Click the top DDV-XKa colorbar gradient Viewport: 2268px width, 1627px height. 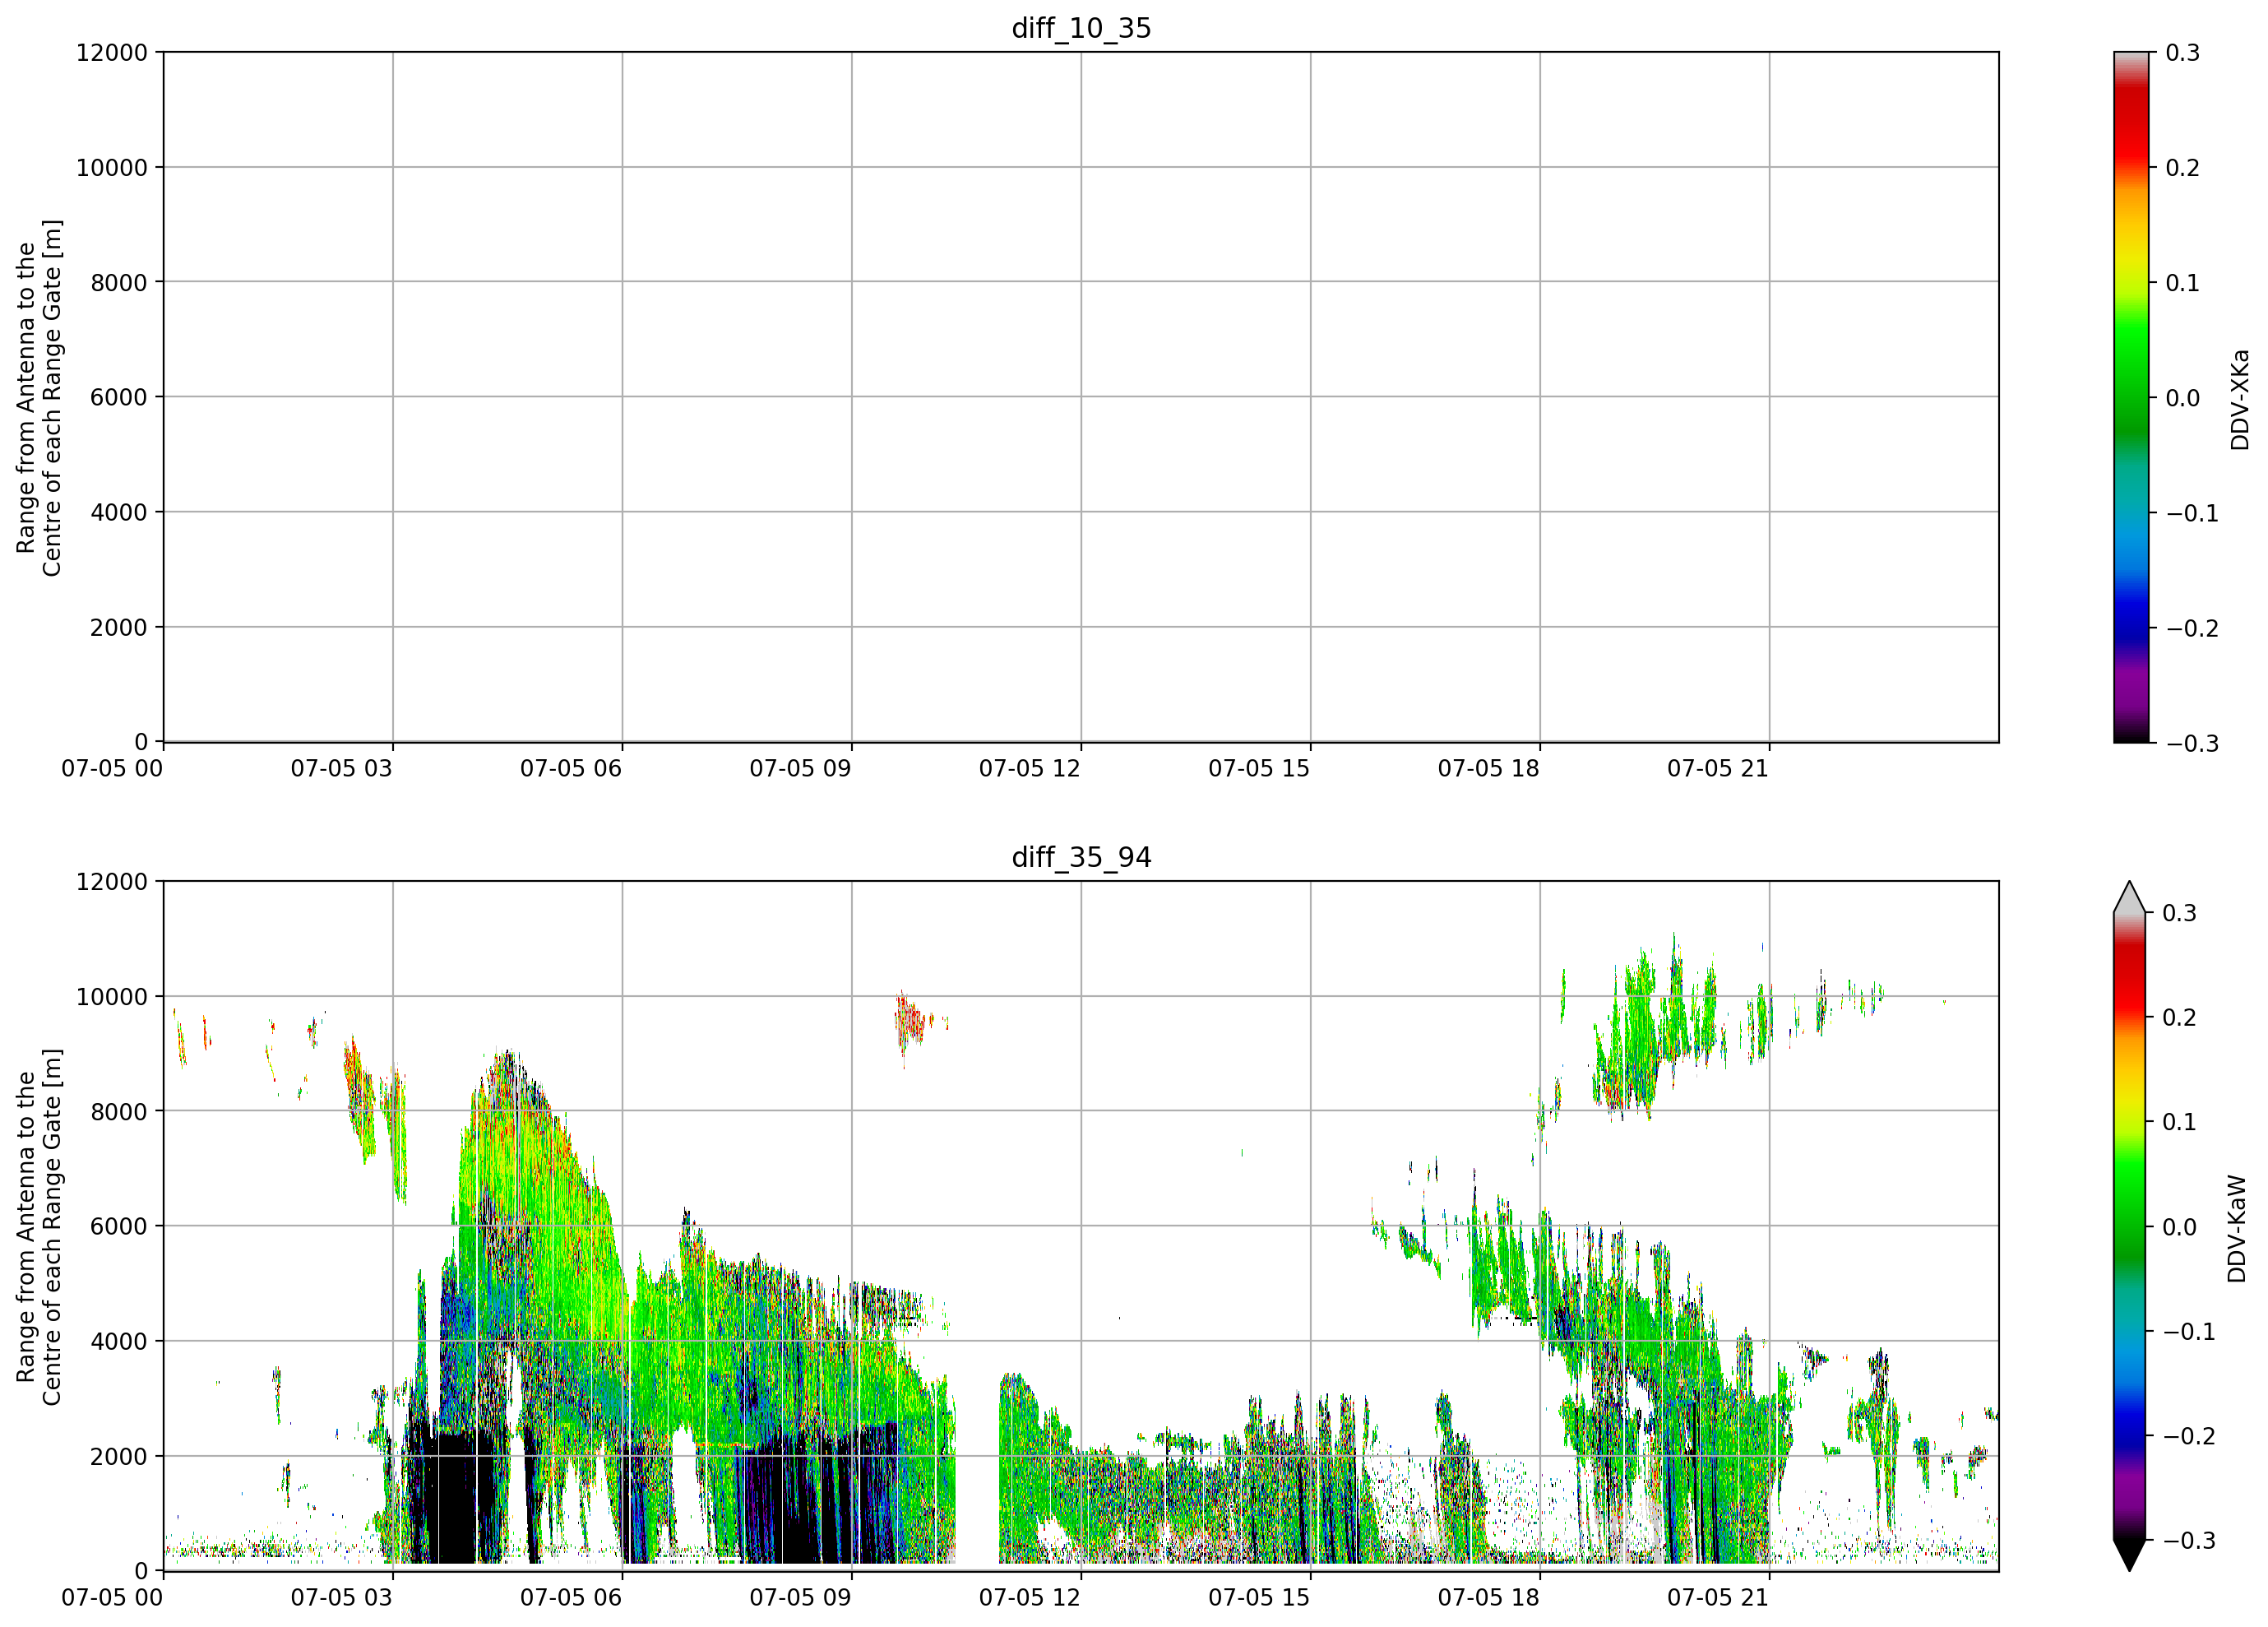[2131, 397]
